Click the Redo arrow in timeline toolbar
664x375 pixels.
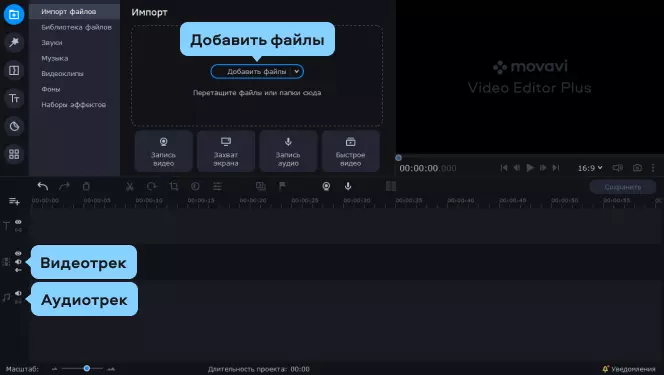[64, 186]
